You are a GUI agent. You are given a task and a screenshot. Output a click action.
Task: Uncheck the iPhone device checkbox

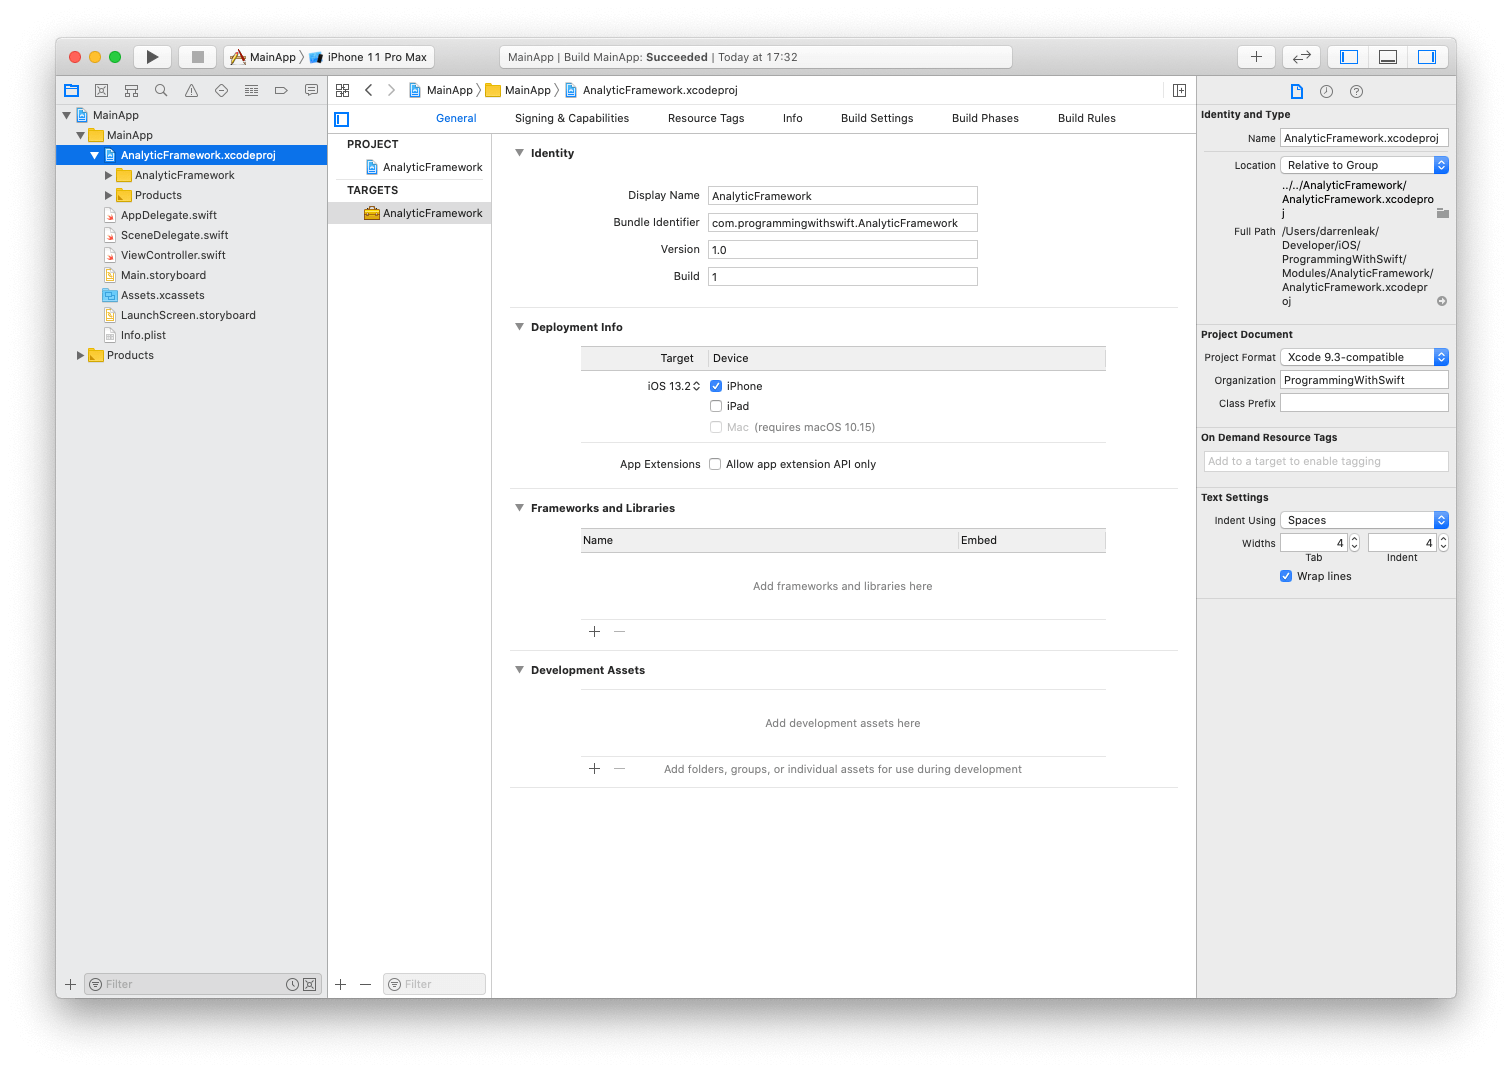click(x=716, y=386)
